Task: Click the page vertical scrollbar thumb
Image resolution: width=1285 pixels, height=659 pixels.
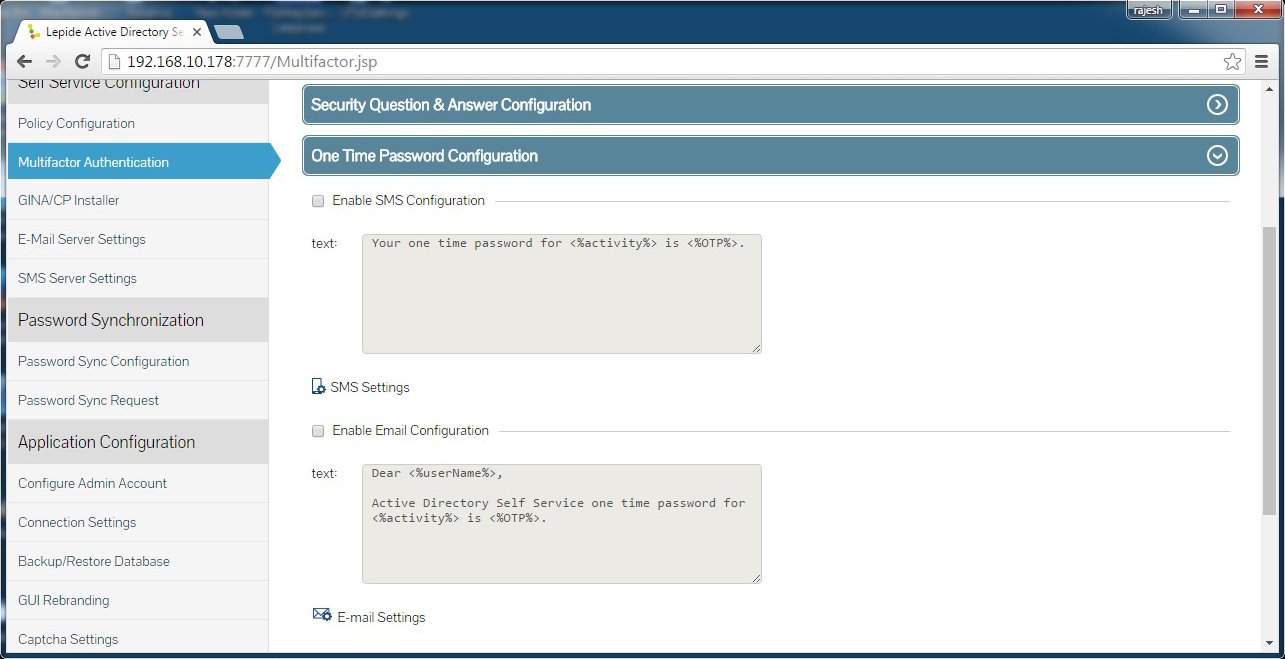Action: point(1270,370)
